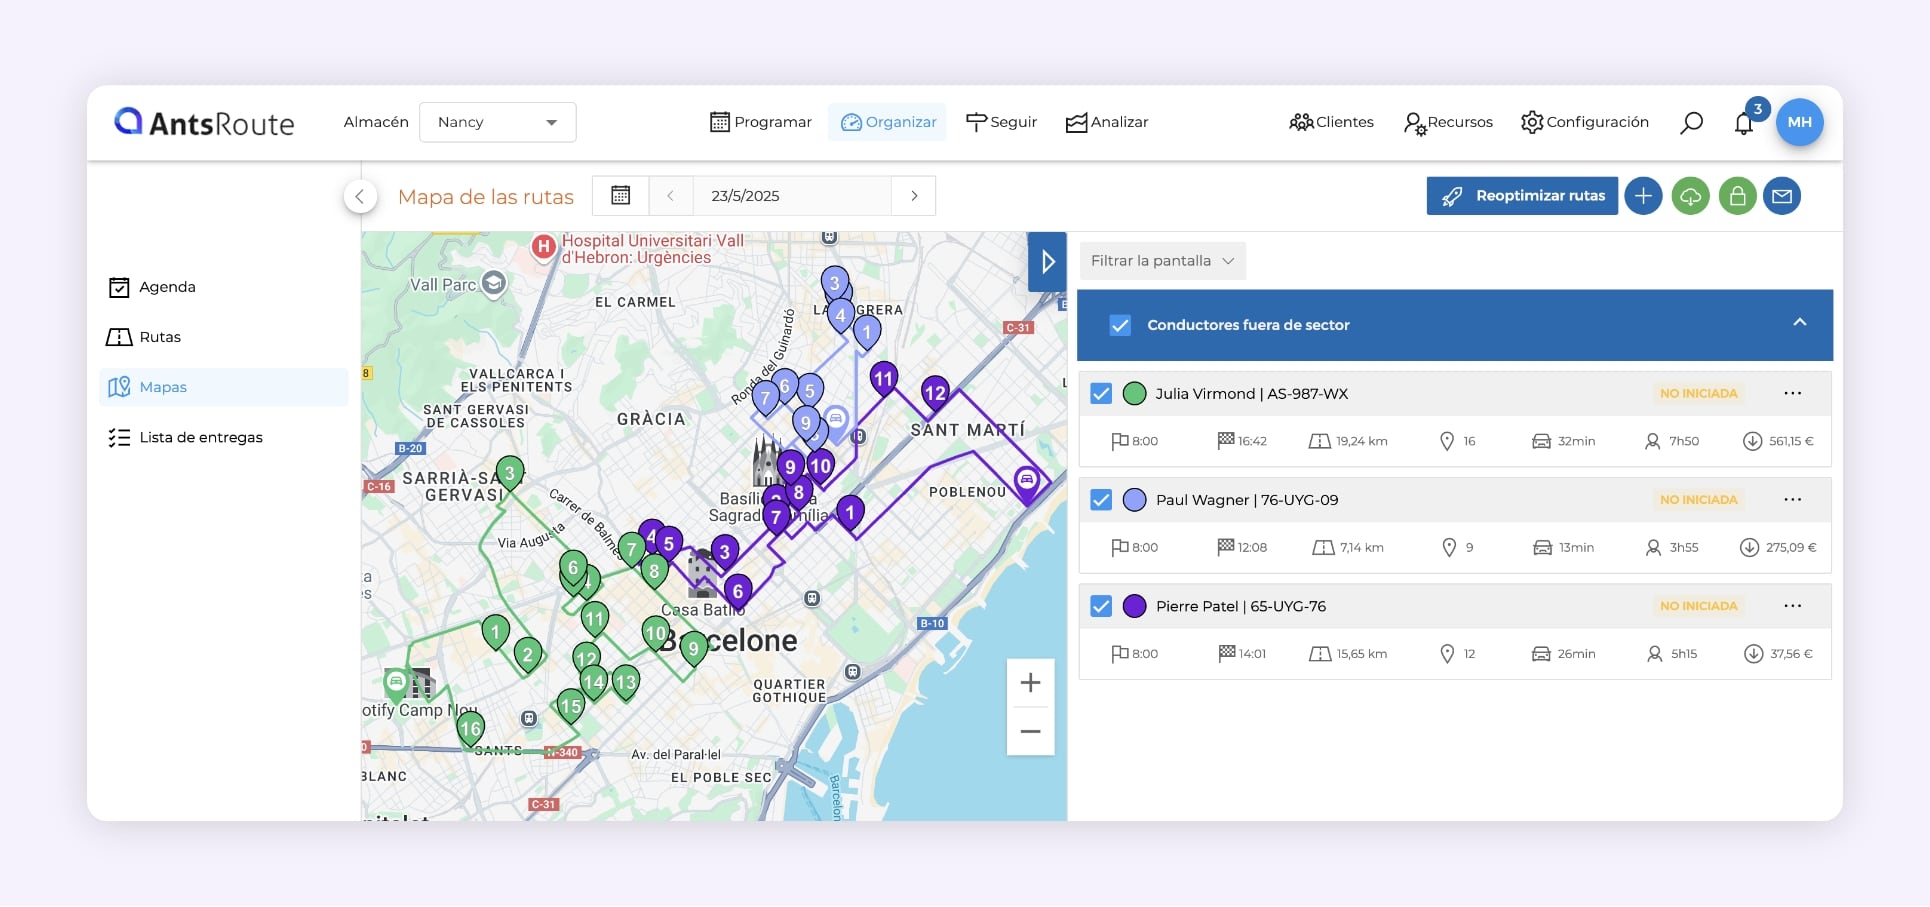Image resolution: width=1930 pixels, height=907 pixels.
Task: Expand the Filtrar la pantalla dropdown
Action: [1162, 261]
